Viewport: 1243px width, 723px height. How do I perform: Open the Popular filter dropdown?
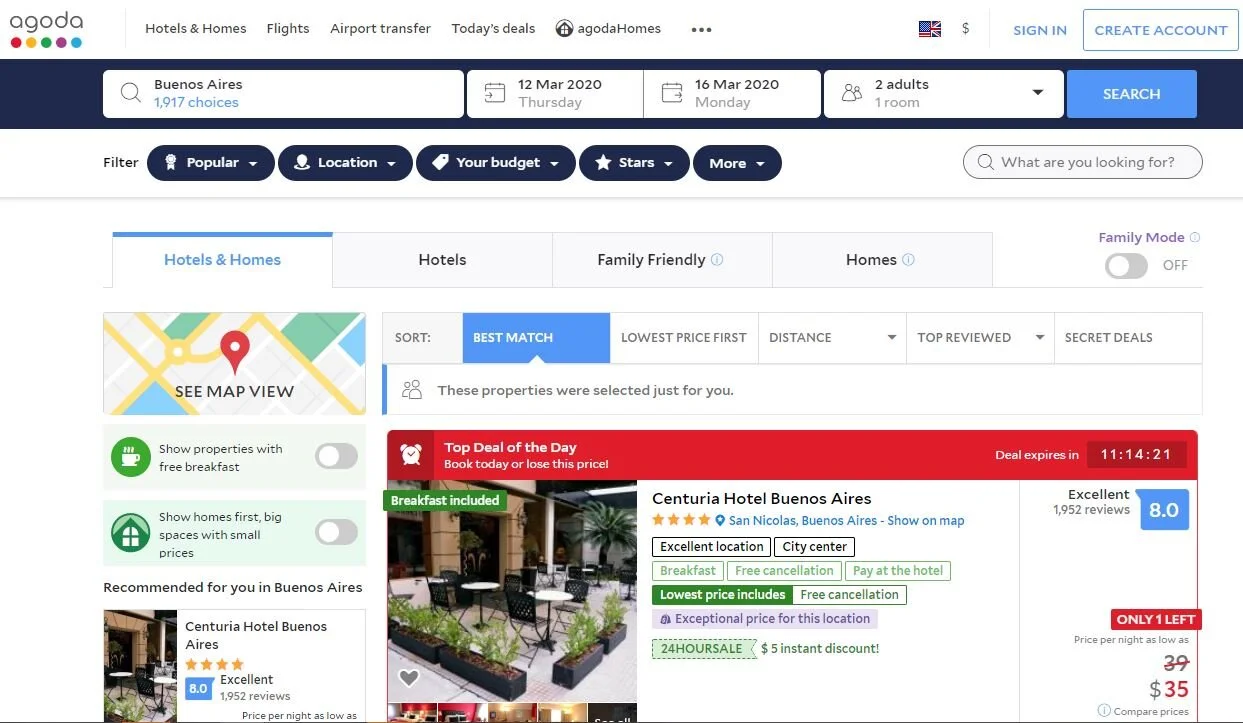pos(210,163)
